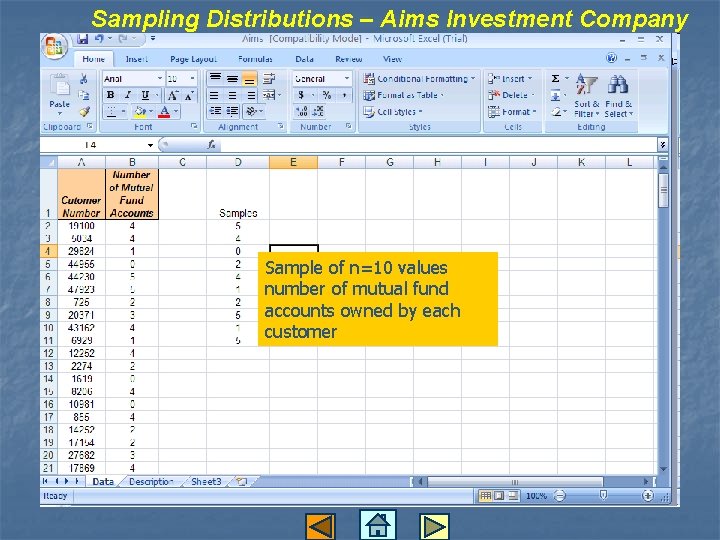Increase decimal places
The height and width of the screenshot is (540, 720).
302,111
